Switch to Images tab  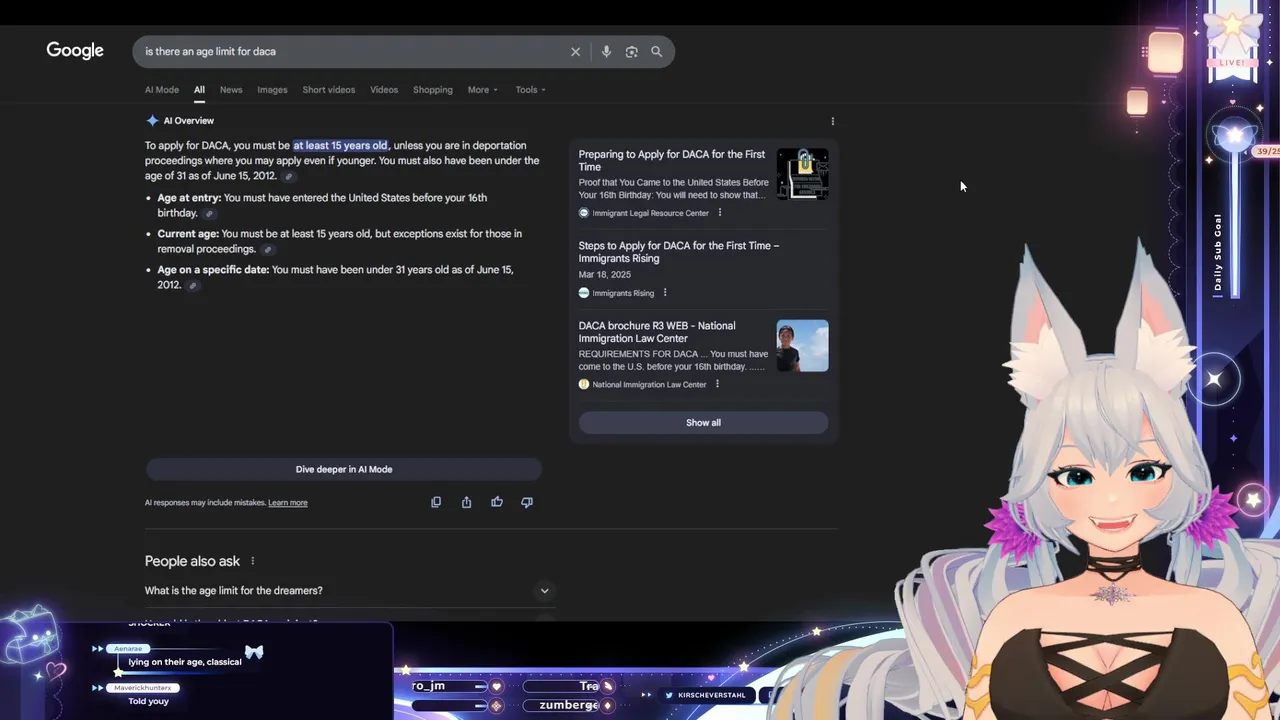pos(272,90)
